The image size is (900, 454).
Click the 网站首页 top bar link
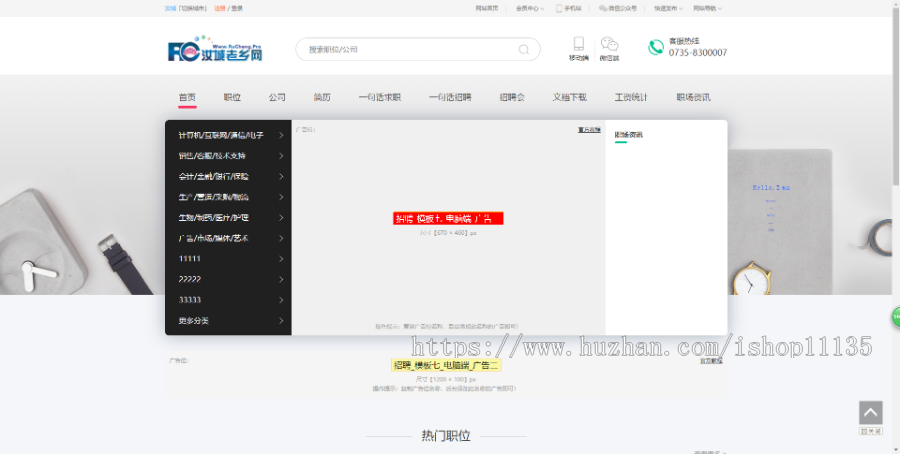click(487, 9)
